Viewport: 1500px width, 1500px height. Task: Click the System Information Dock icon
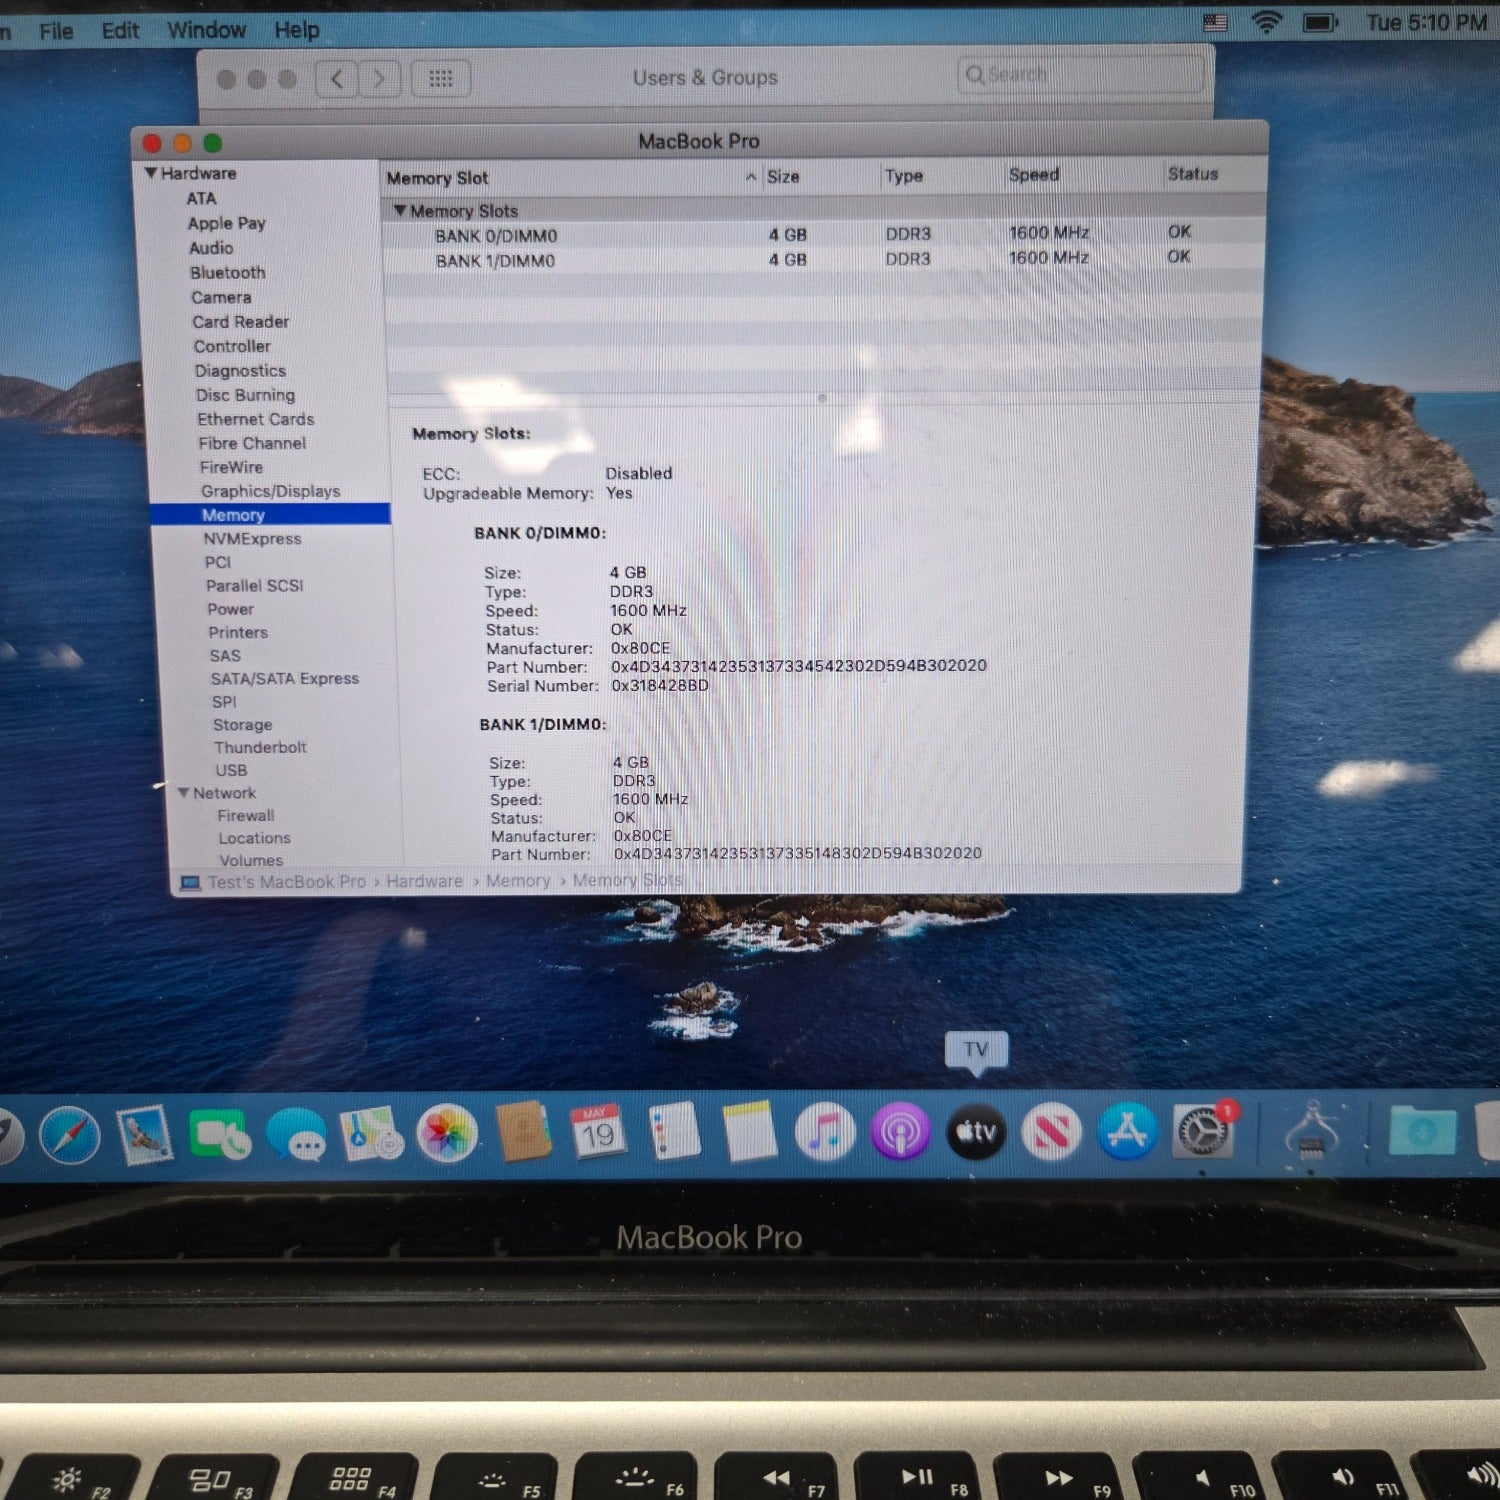1312,1131
